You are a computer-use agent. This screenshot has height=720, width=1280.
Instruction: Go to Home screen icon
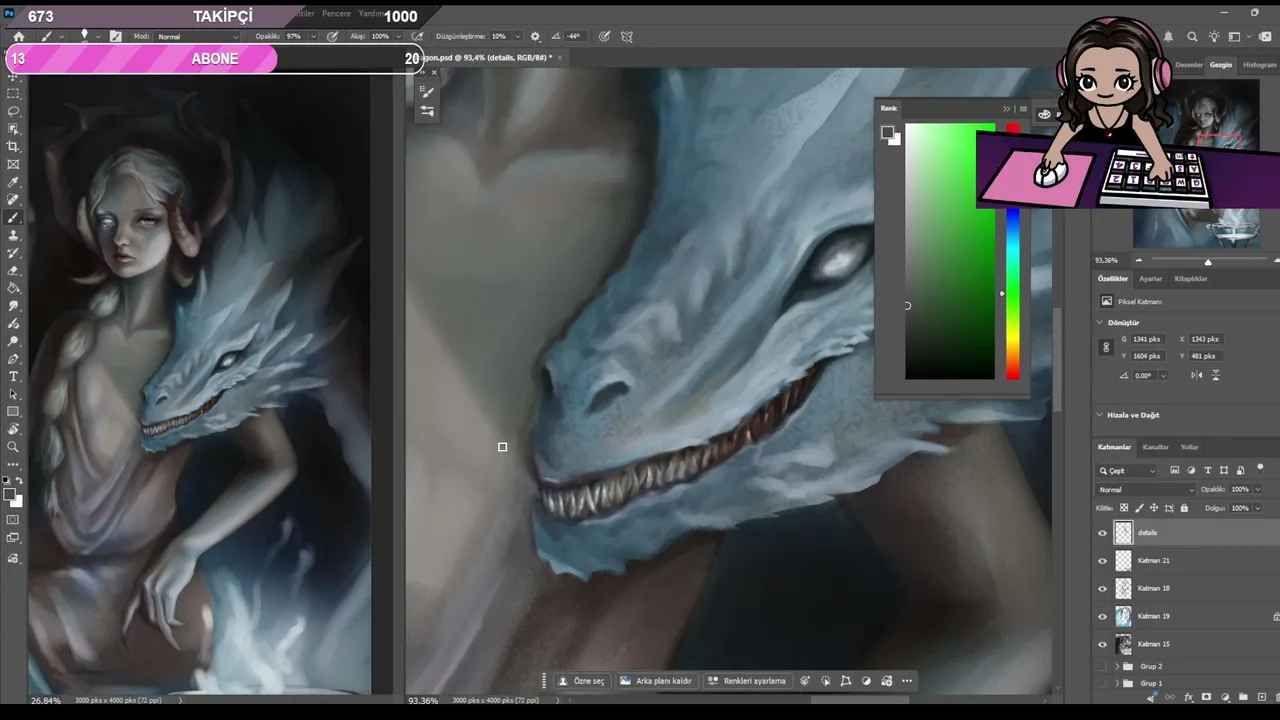pos(18,36)
